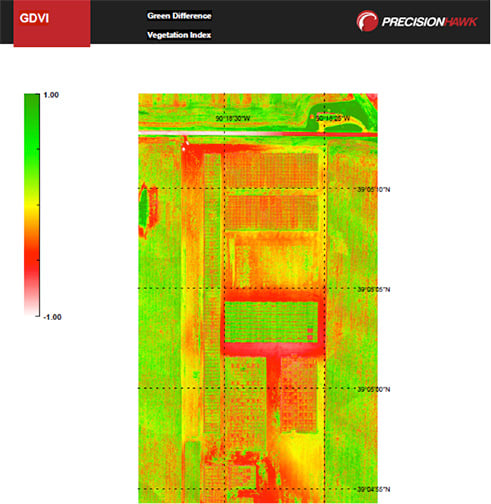Screen dimensions: 491x504
Task: Click the GDVI vegetation field map image
Action: [258, 298]
